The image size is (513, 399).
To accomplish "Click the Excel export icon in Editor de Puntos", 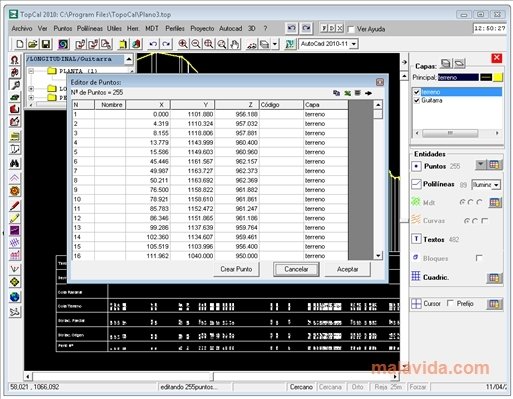I will click(x=347, y=93).
